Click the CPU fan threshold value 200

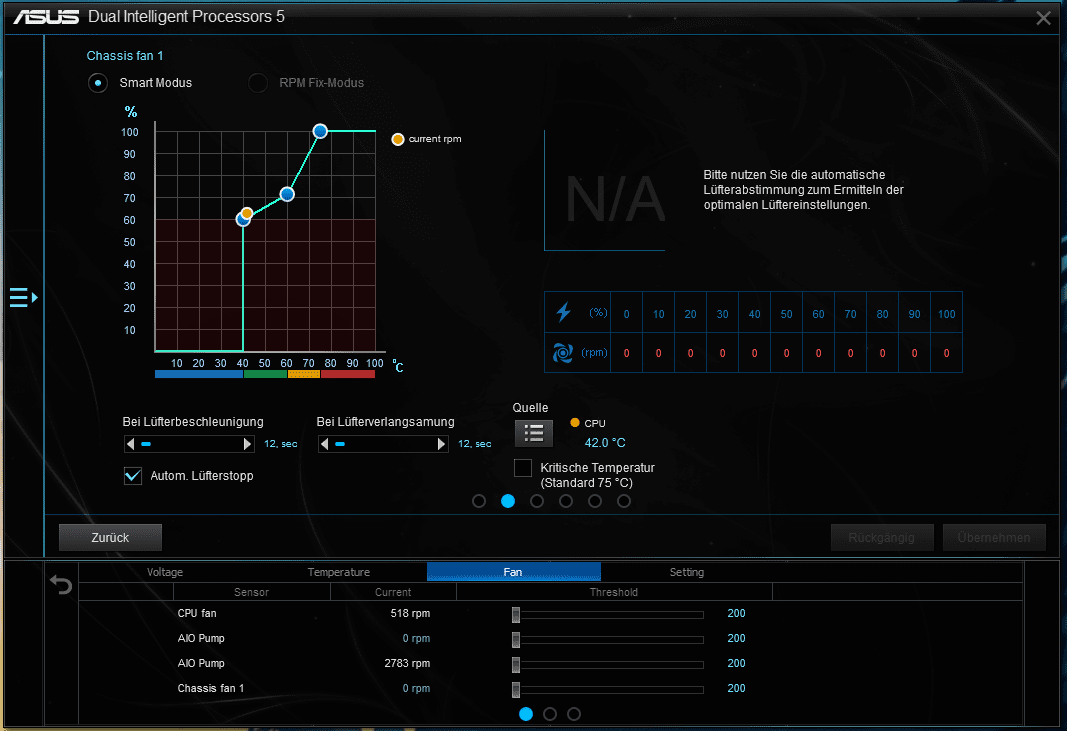pos(736,613)
